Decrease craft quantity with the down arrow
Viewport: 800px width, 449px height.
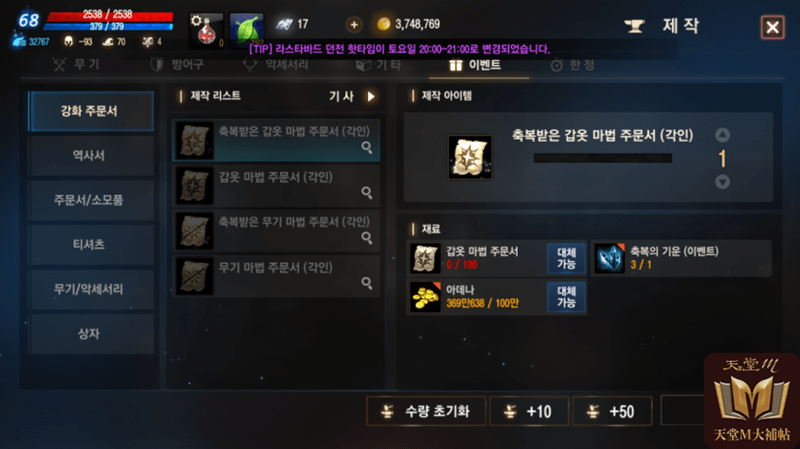coord(722,182)
